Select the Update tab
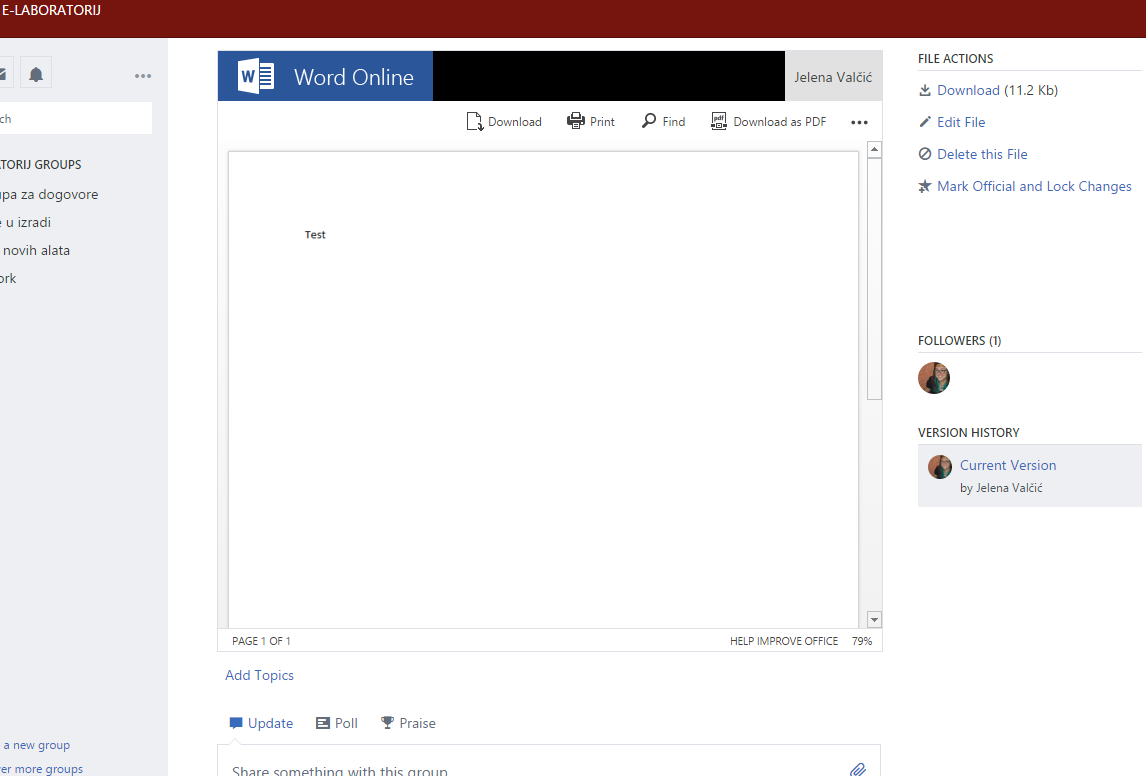 pos(261,723)
